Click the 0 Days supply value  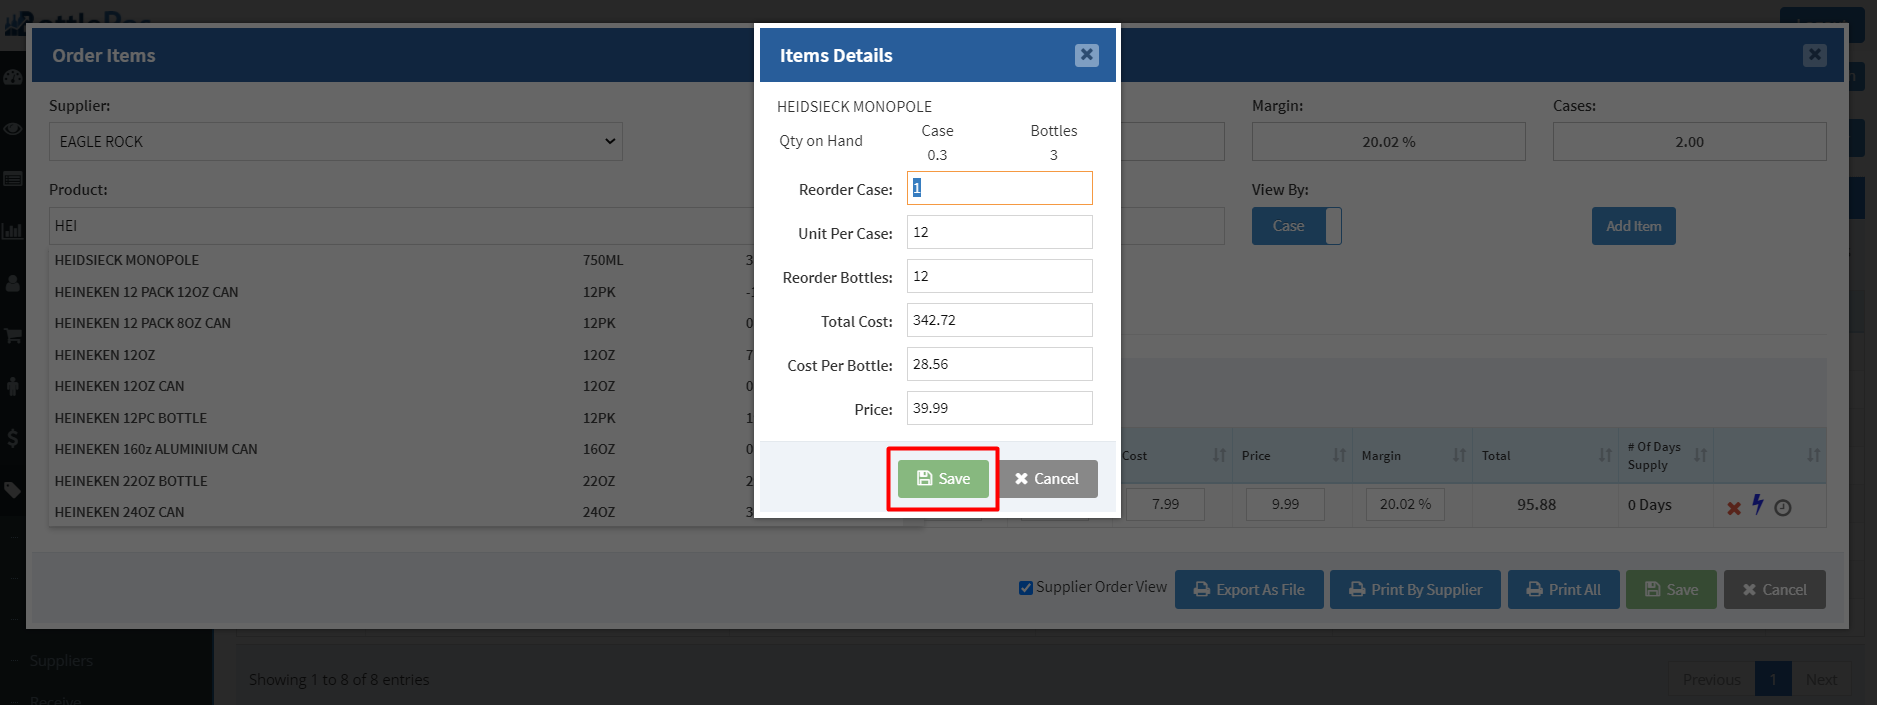pos(1649,505)
